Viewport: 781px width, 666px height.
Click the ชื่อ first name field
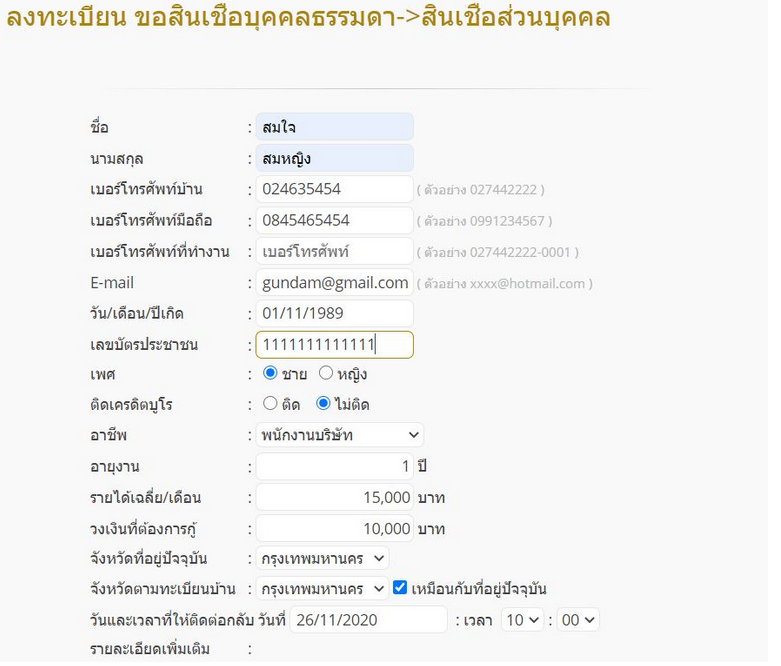[334, 129]
